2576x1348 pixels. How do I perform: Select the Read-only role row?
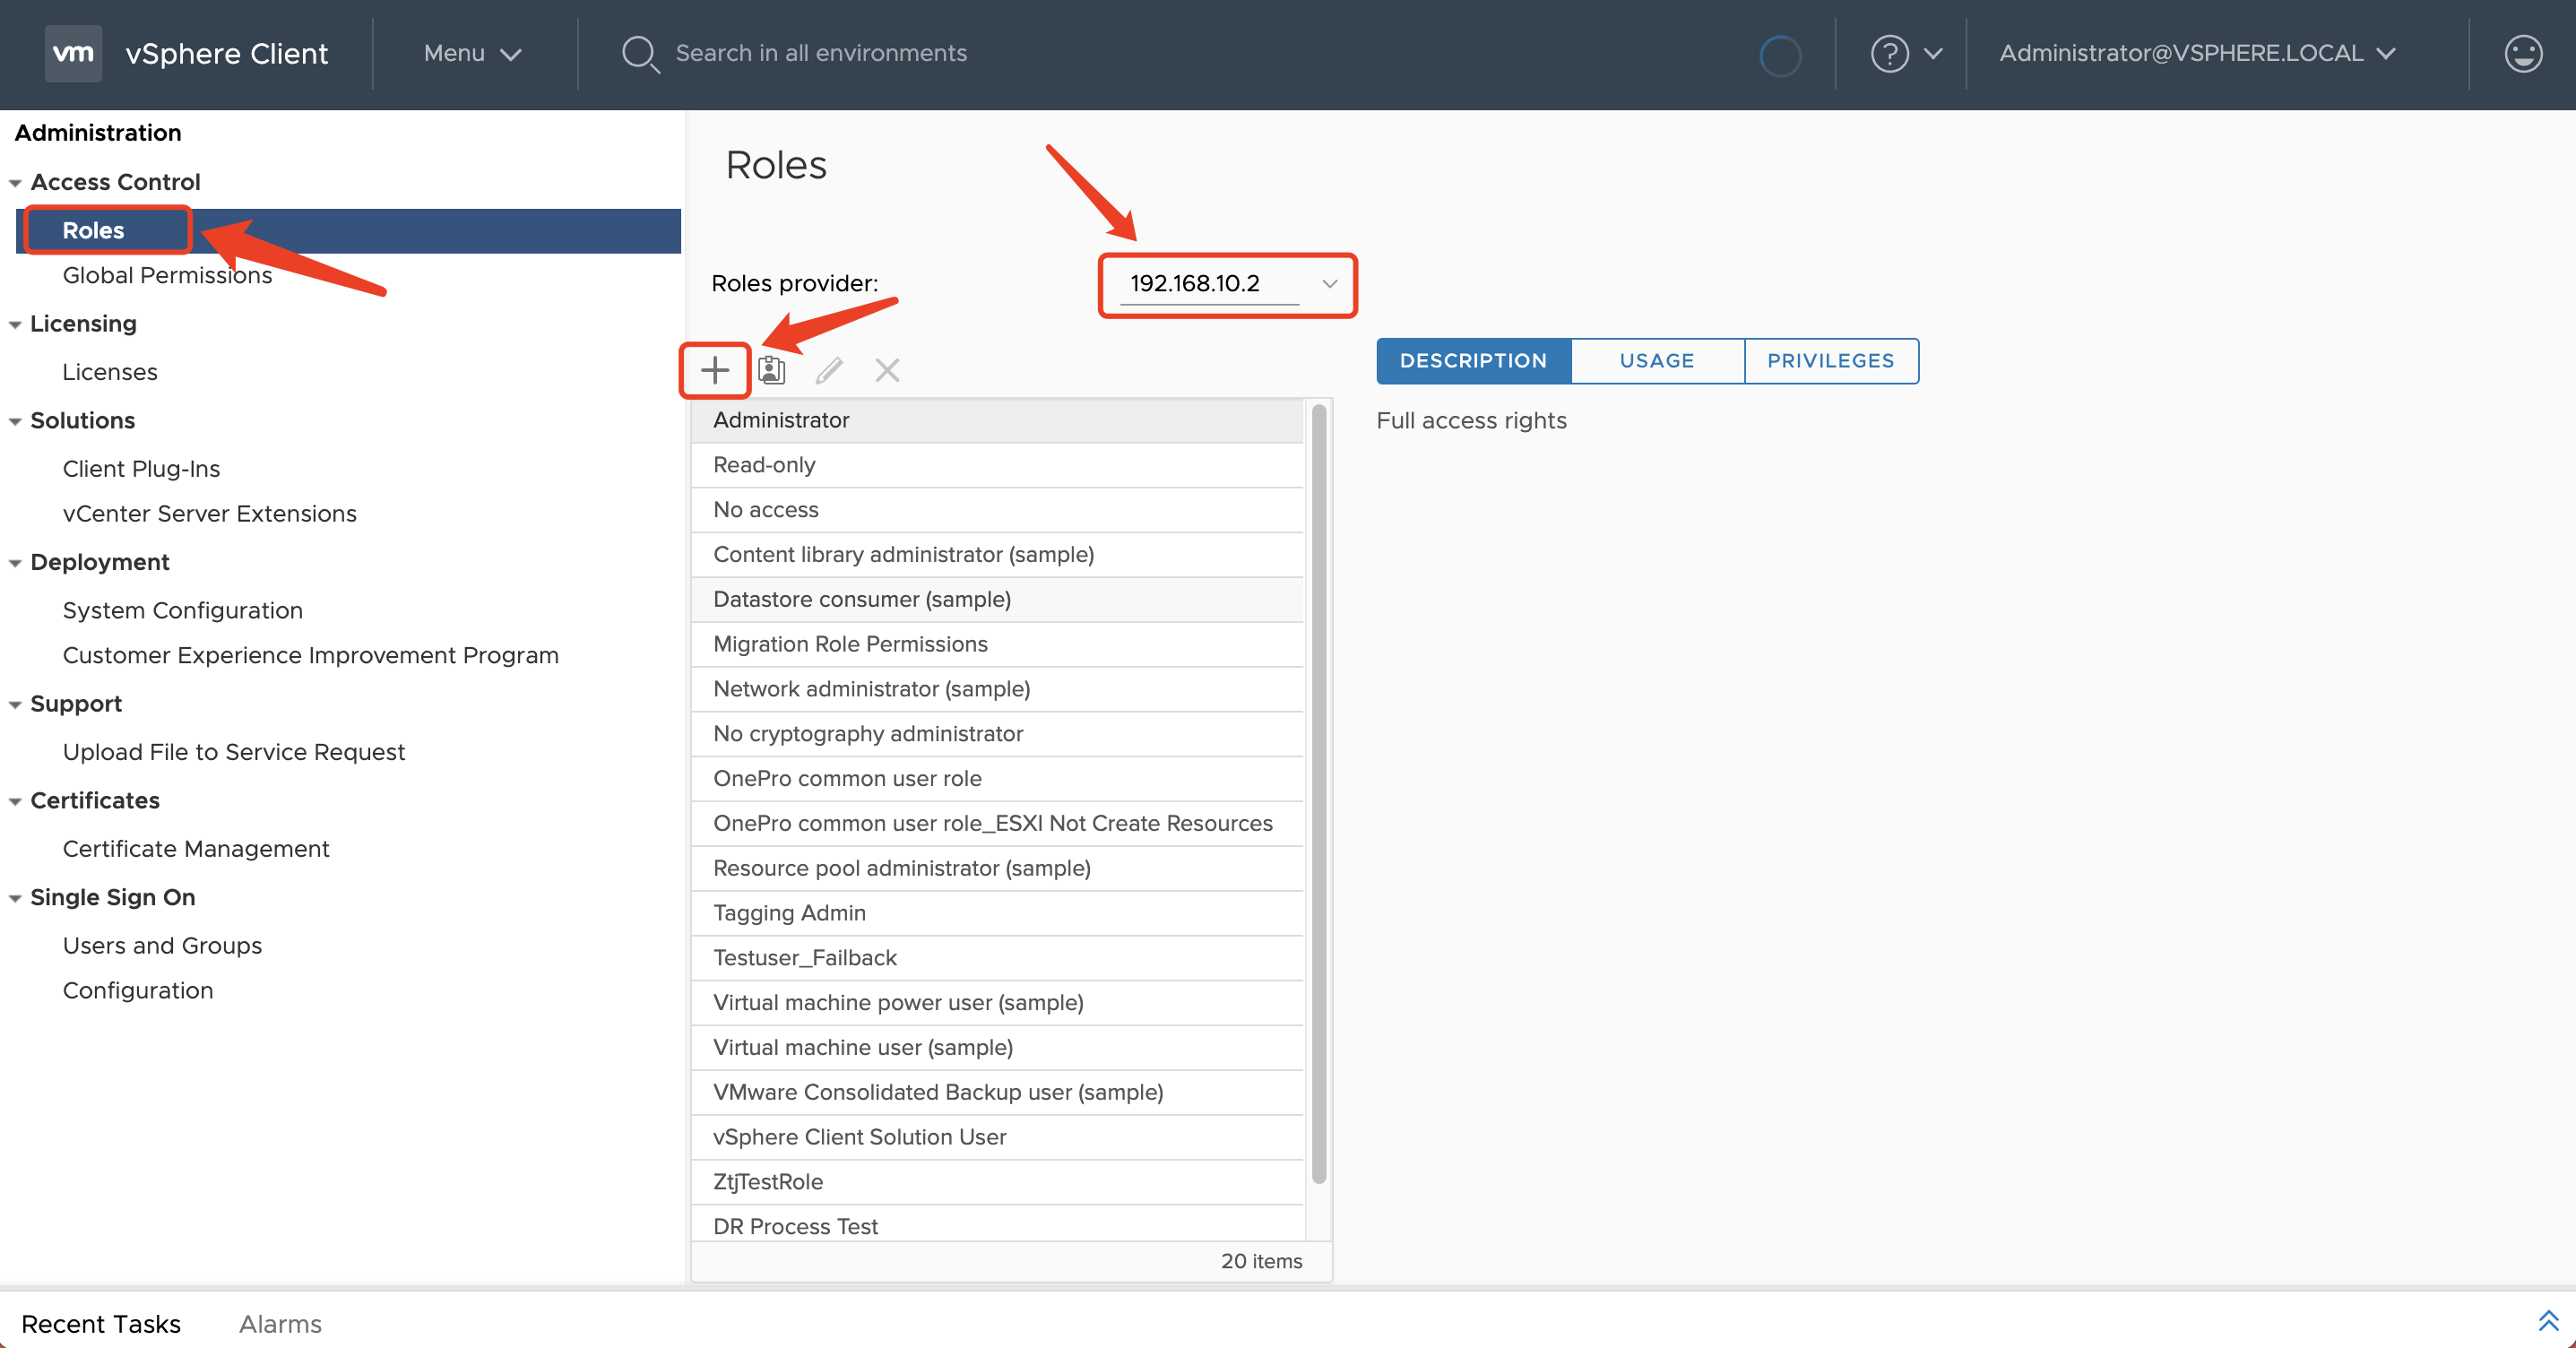point(997,466)
